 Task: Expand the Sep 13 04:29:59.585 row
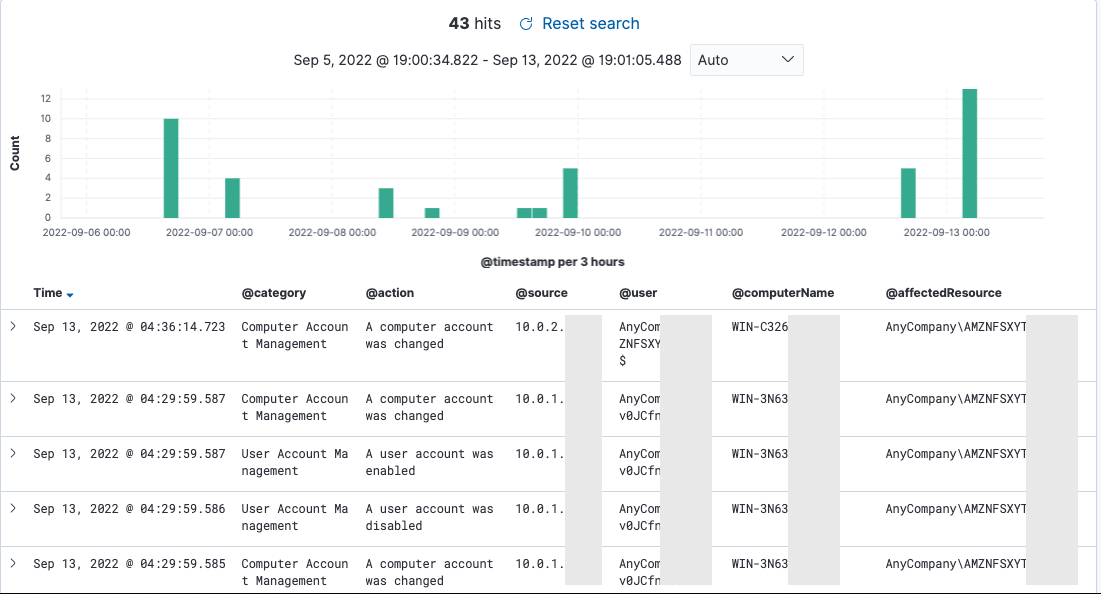(13, 563)
